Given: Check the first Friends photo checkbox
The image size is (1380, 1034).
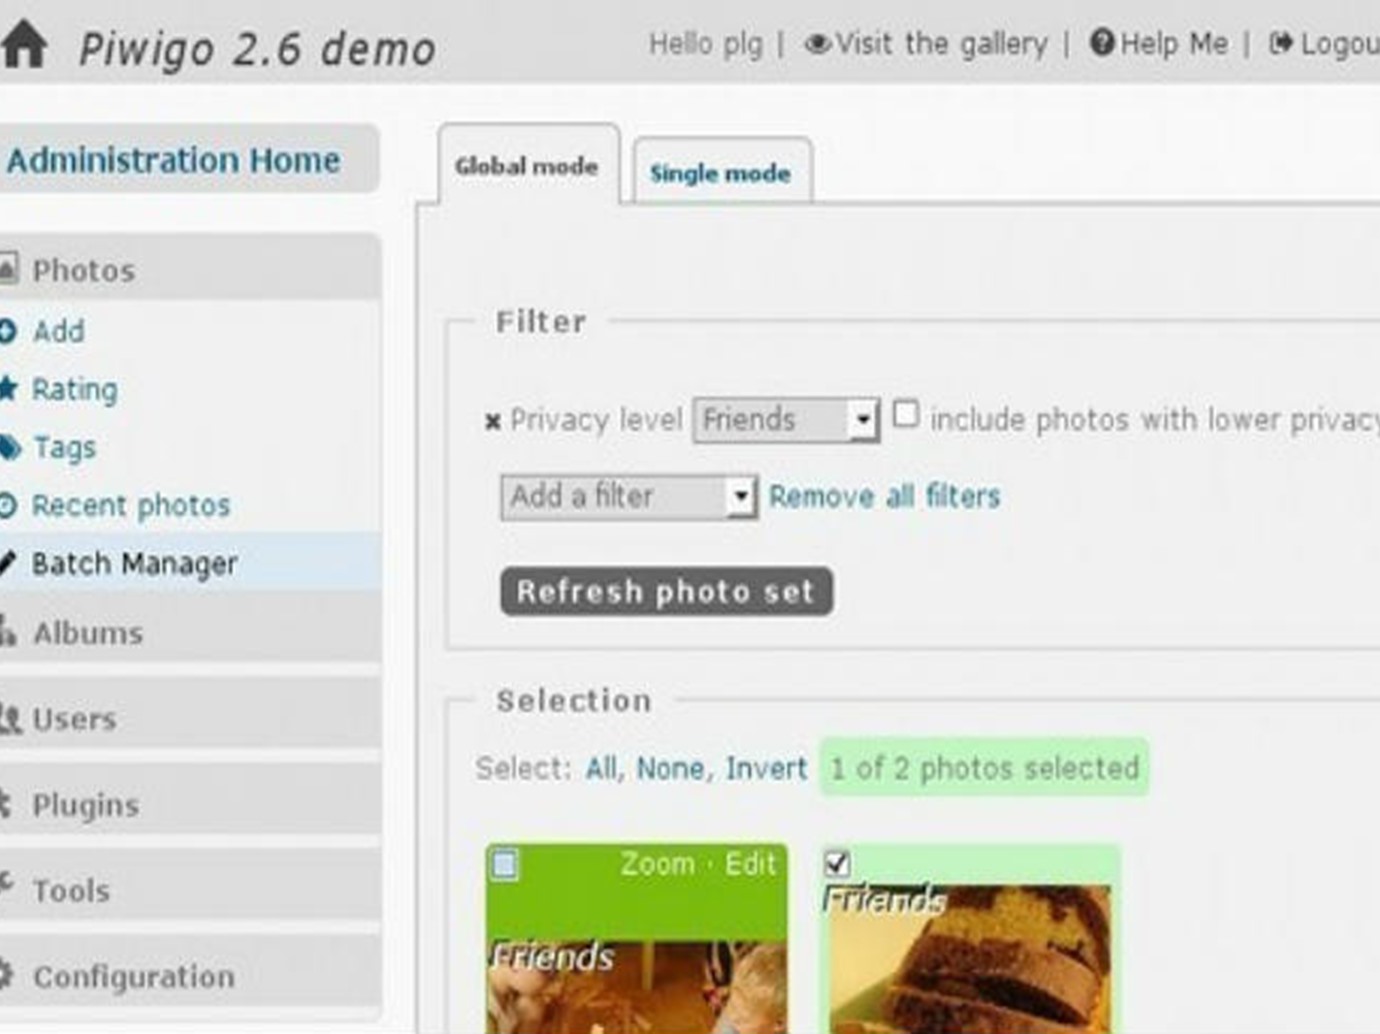Looking at the screenshot, I should click(505, 864).
